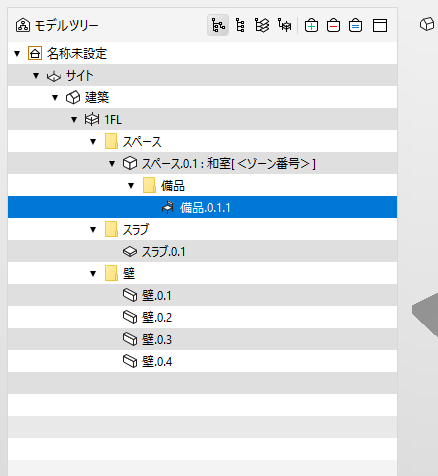Click the blue equals box icon
438x476 pixels.
355,25
